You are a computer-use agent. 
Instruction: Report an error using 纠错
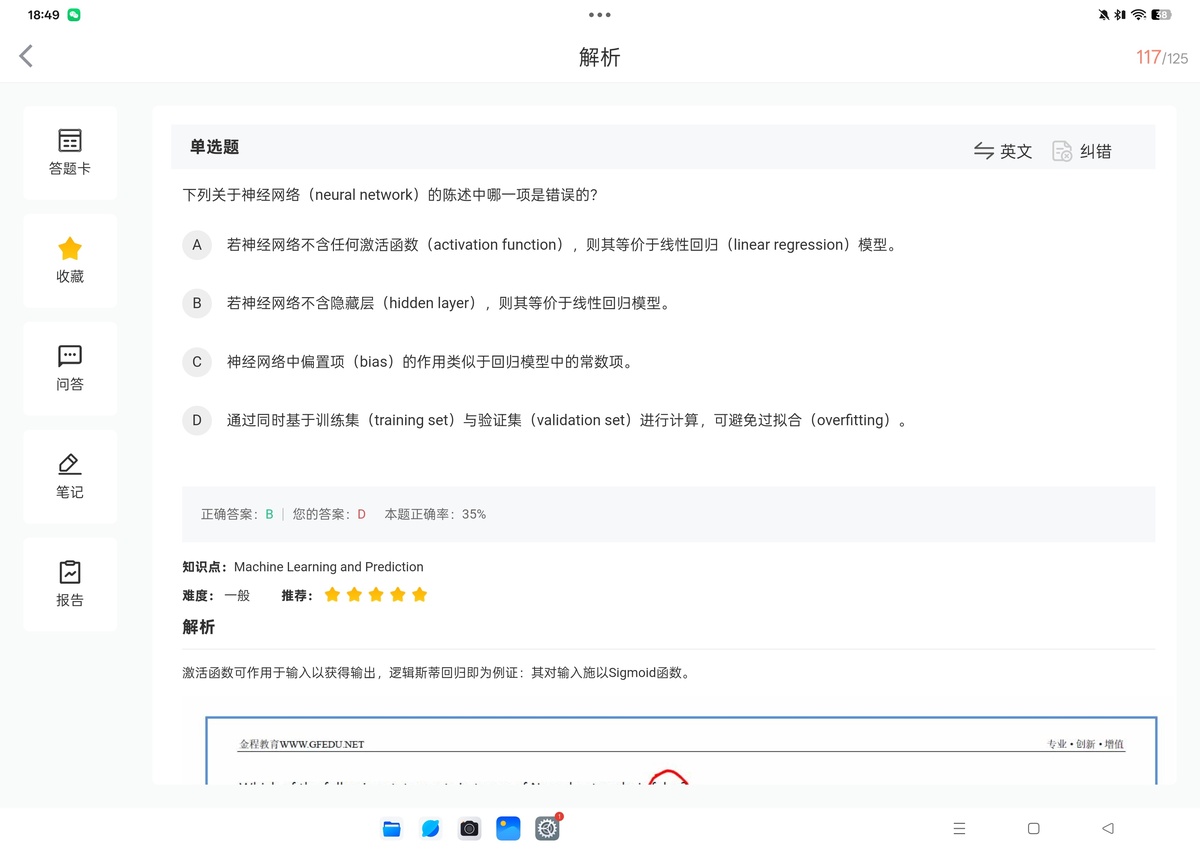1082,151
